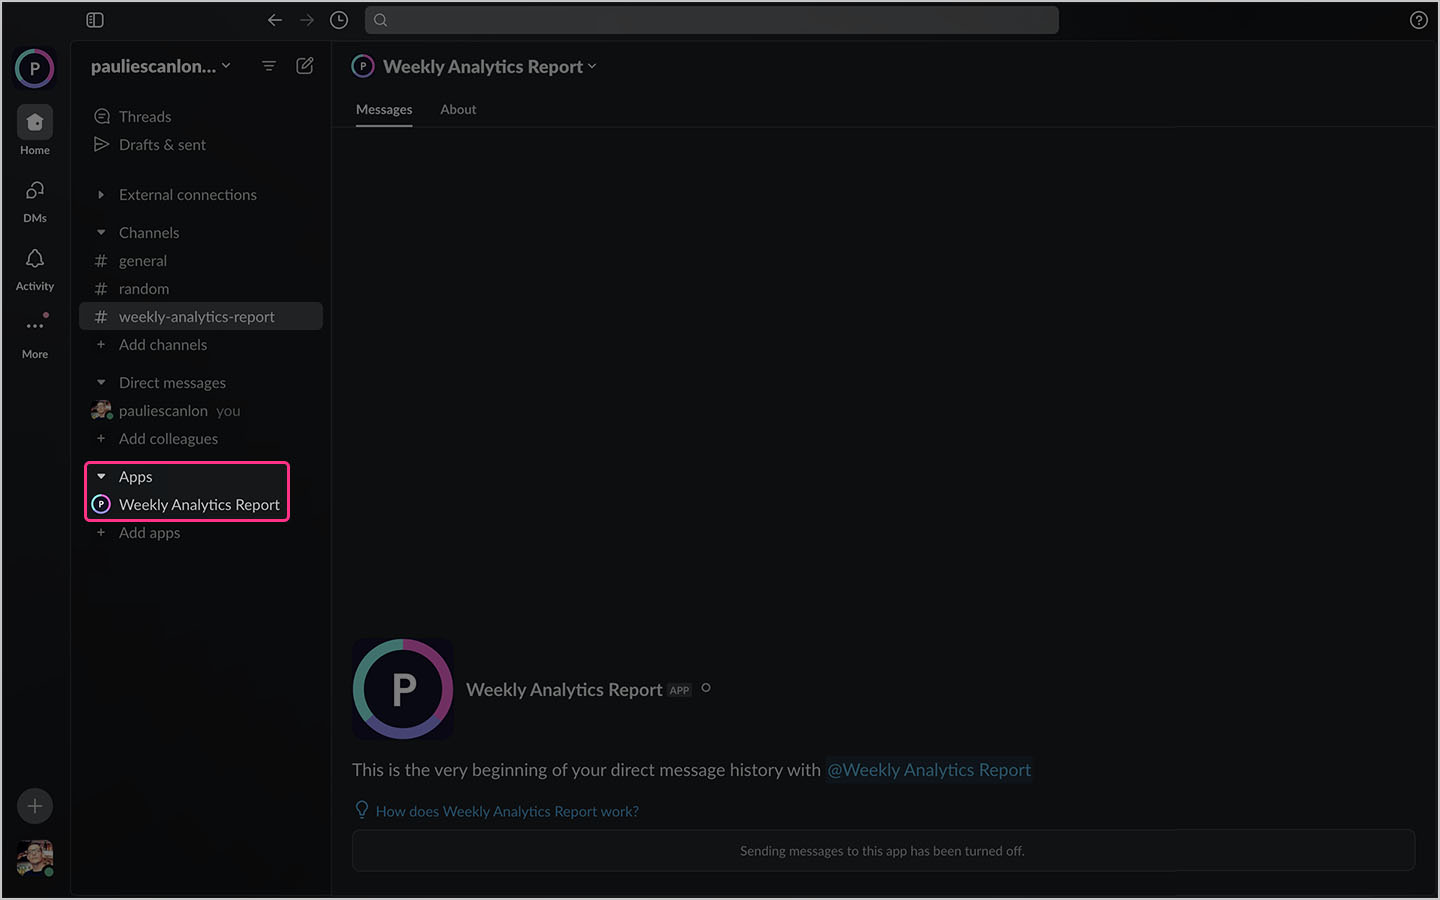Open the @Weekly Analytics Report mention link

(x=929, y=770)
